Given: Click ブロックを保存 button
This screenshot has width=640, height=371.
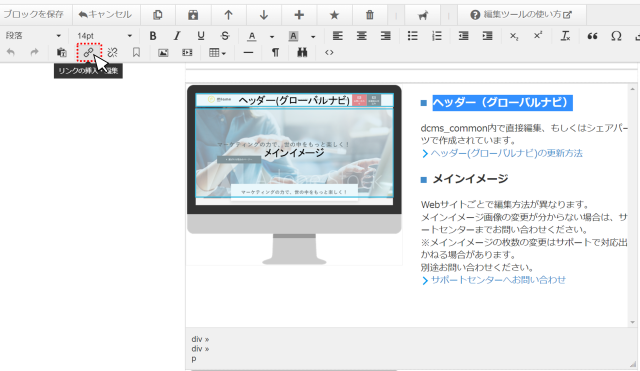Looking at the screenshot, I should [x=33, y=15].
